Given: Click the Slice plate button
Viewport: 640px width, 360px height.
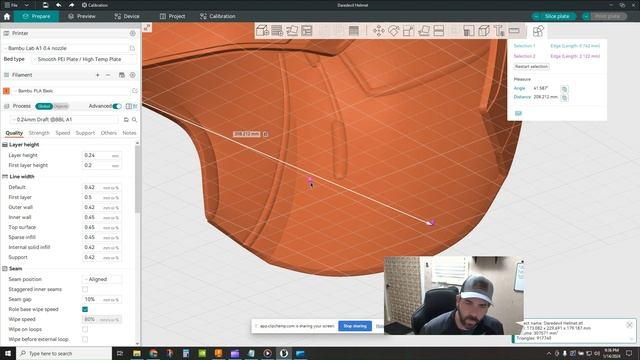Looking at the screenshot, I should tap(557, 16).
